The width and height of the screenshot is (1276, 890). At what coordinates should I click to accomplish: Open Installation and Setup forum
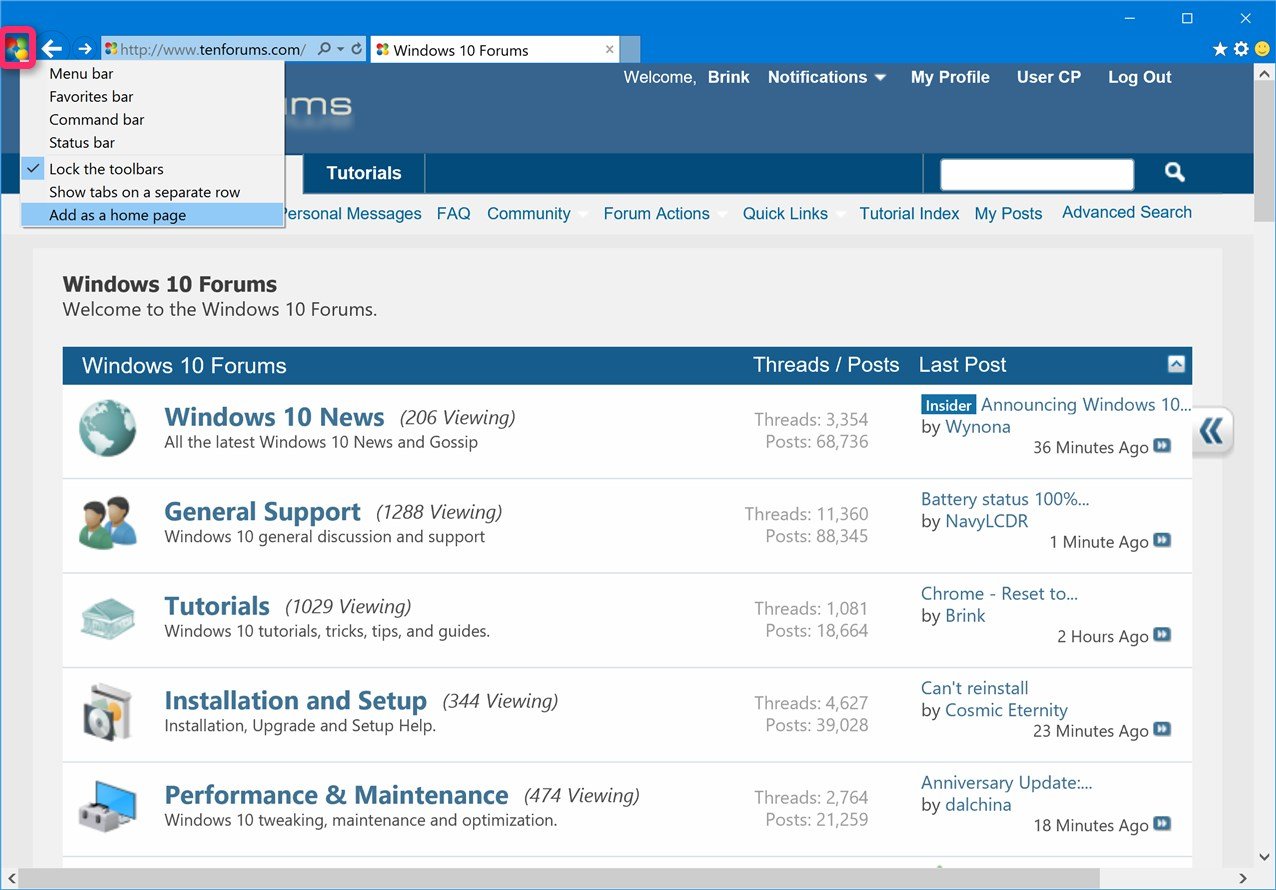point(295,700)
